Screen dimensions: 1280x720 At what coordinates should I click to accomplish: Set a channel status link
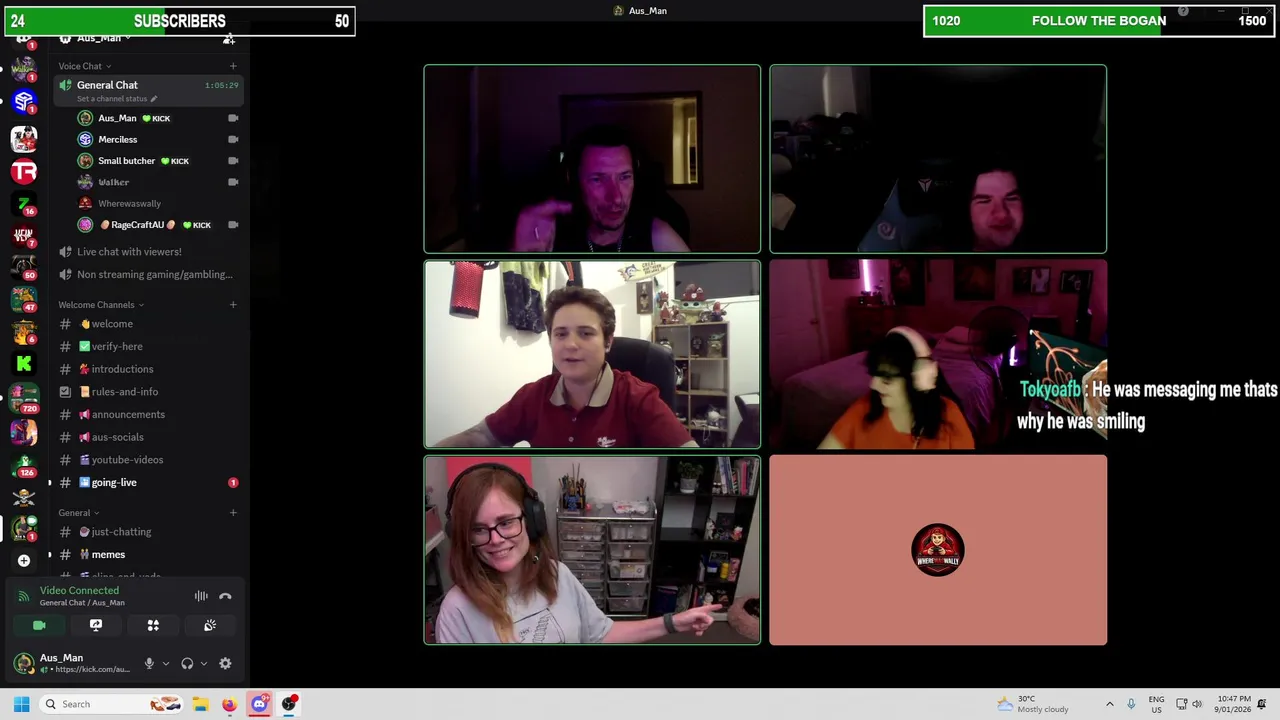pos(117,98)
